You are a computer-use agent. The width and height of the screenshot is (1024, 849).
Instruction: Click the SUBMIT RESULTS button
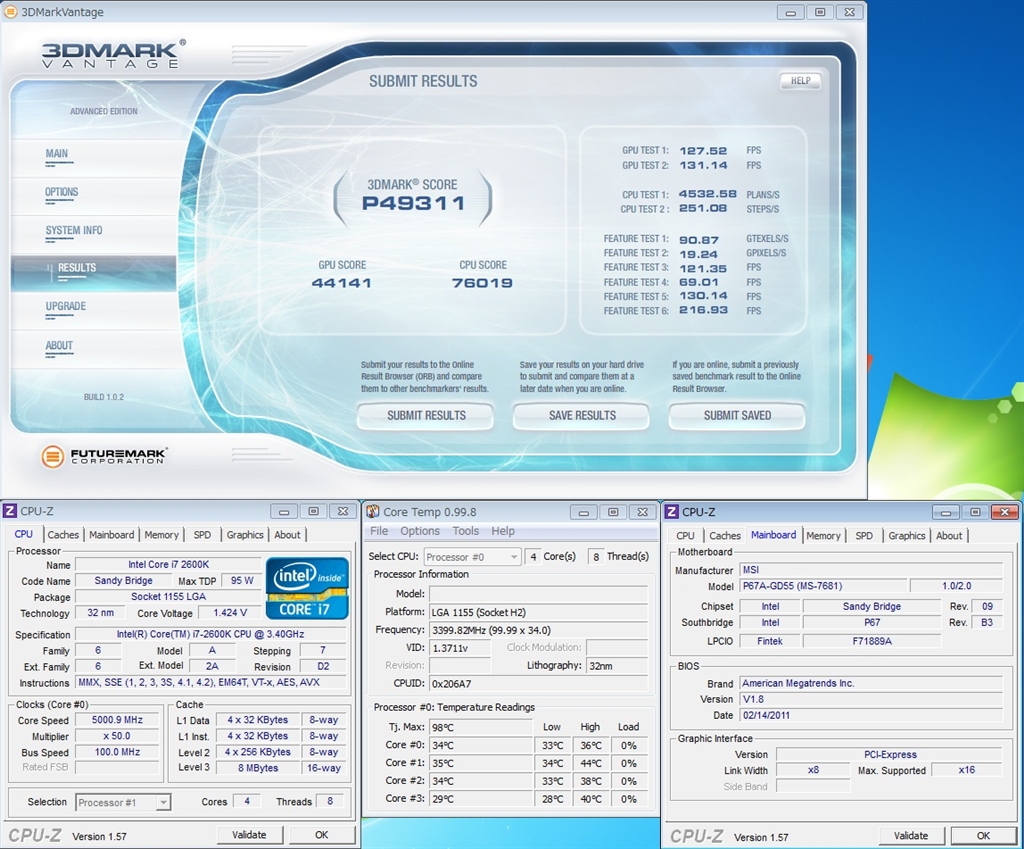tap(426, 416)
